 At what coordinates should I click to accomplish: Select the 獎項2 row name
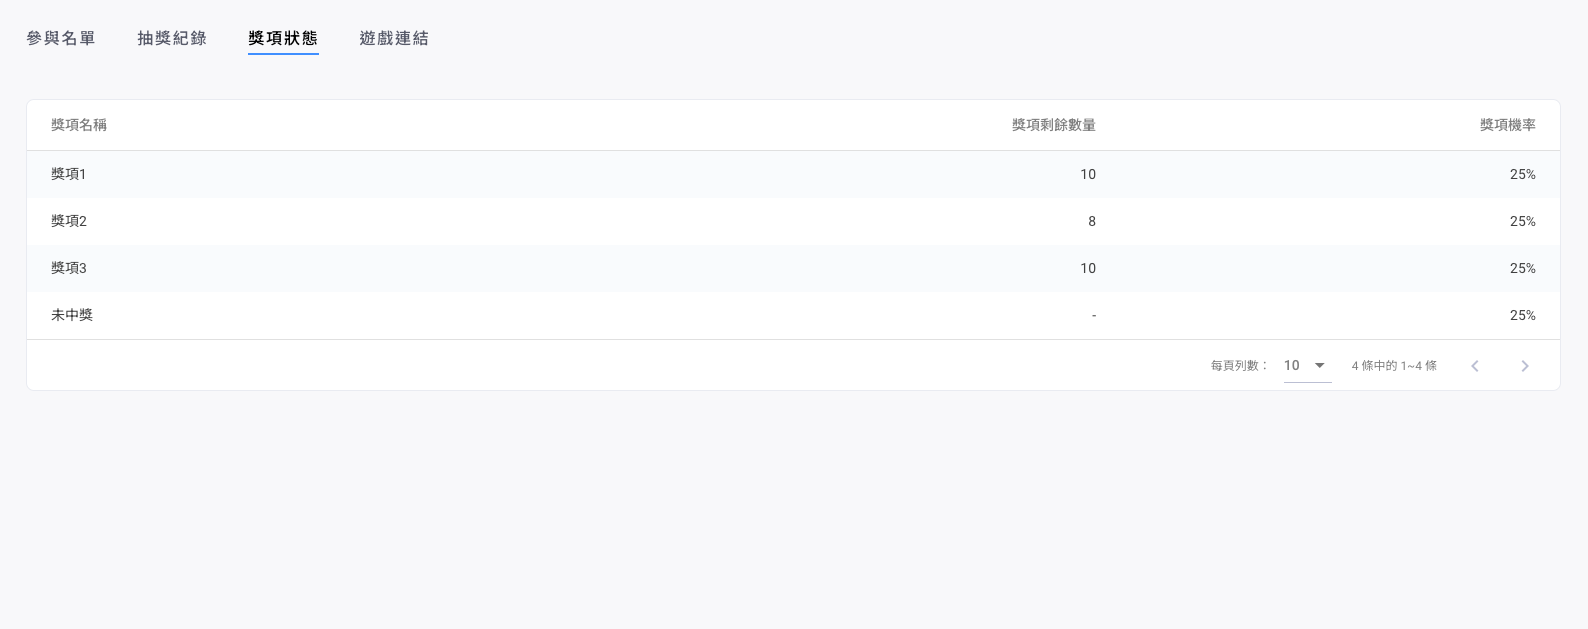click(69, 221)
